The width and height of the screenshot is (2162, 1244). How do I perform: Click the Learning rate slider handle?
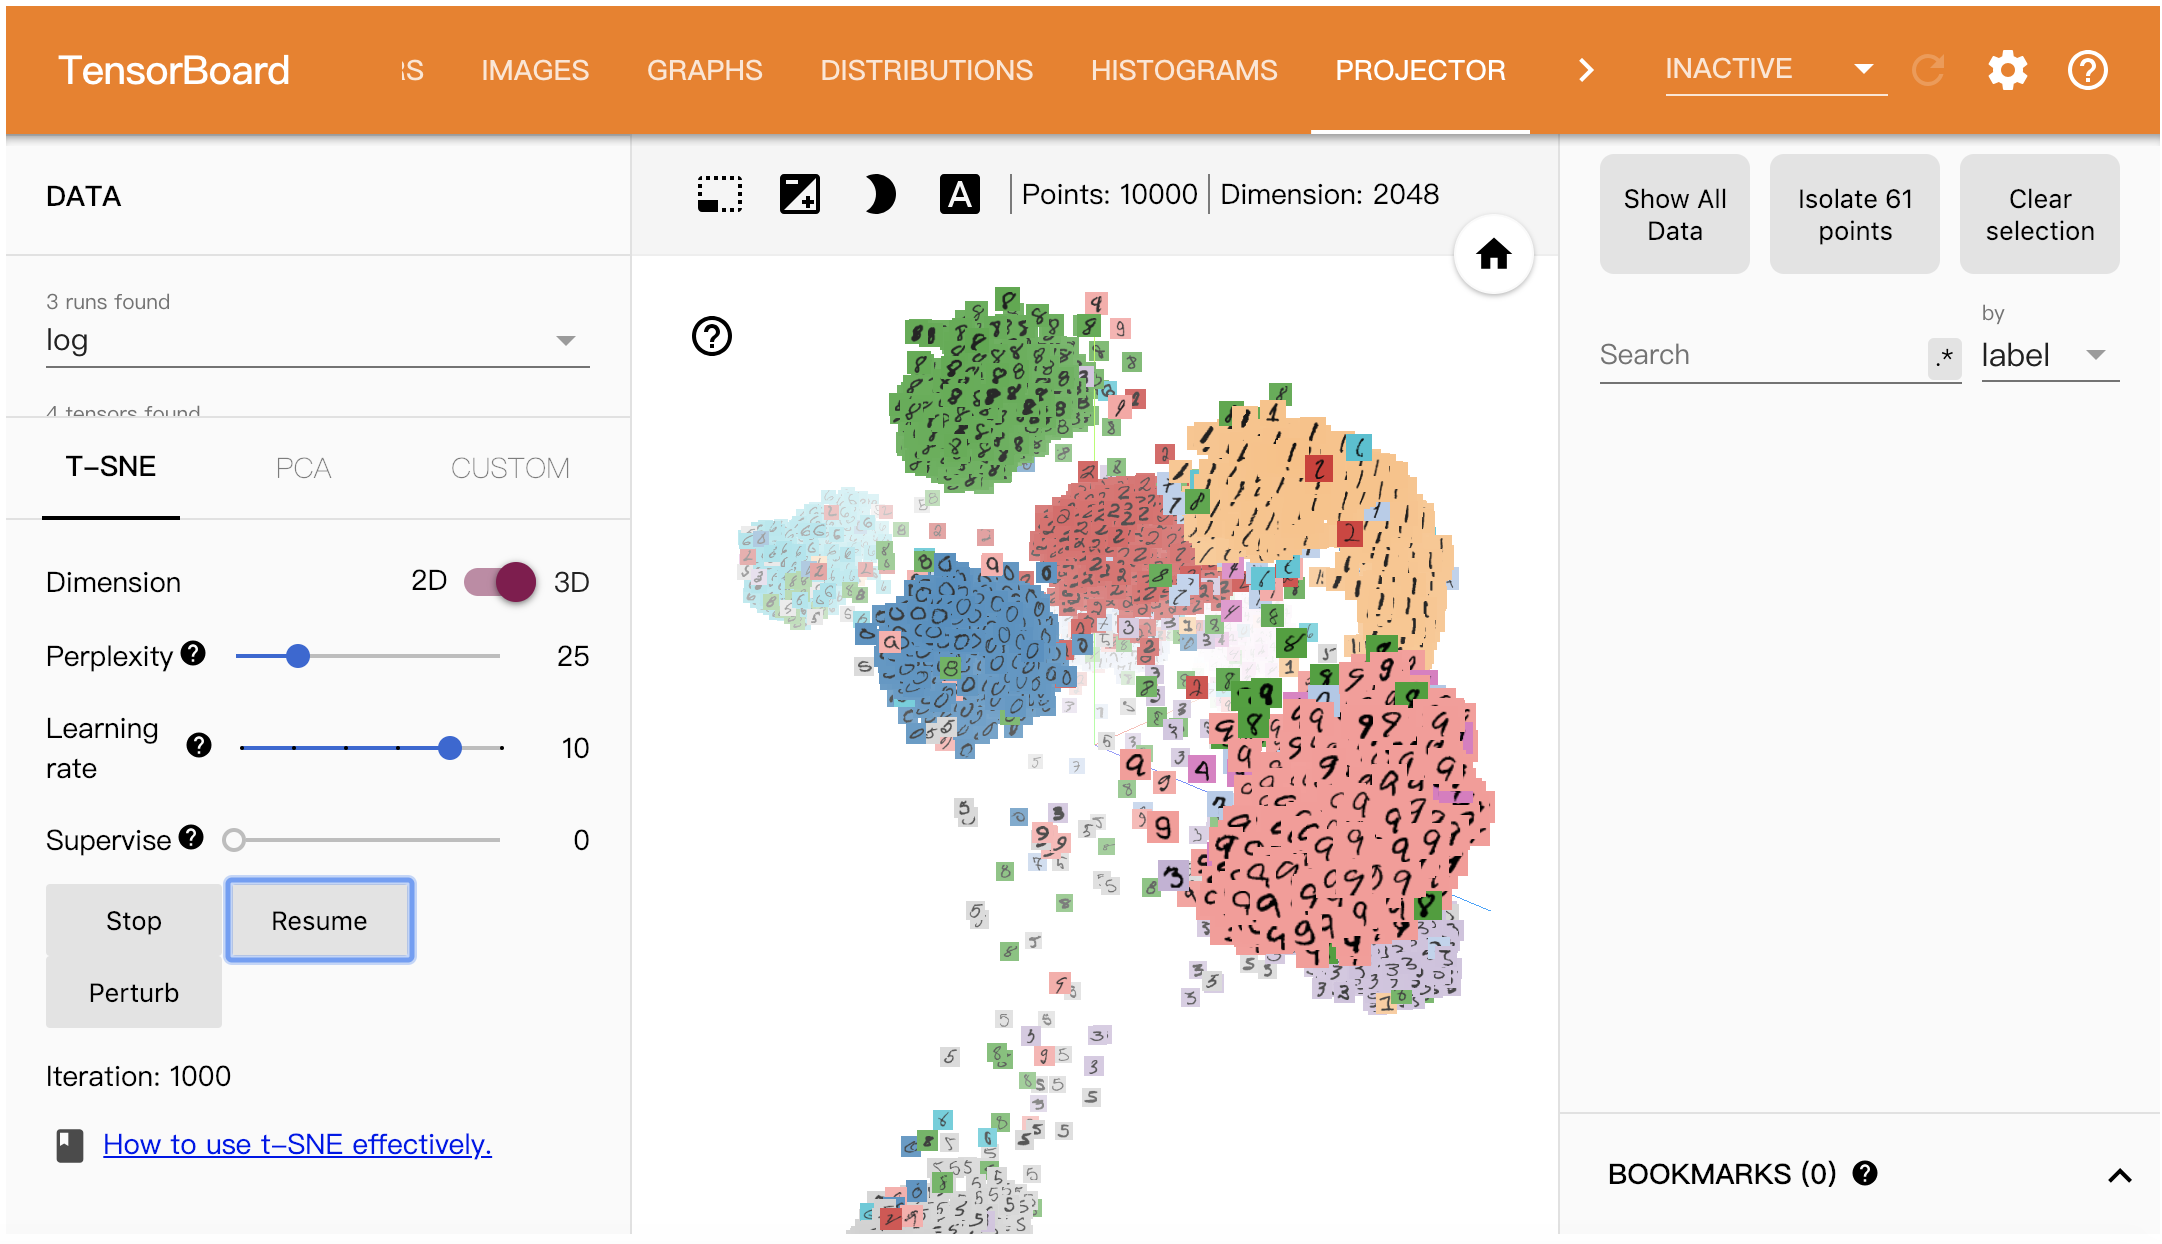click(x=450, y=747)
